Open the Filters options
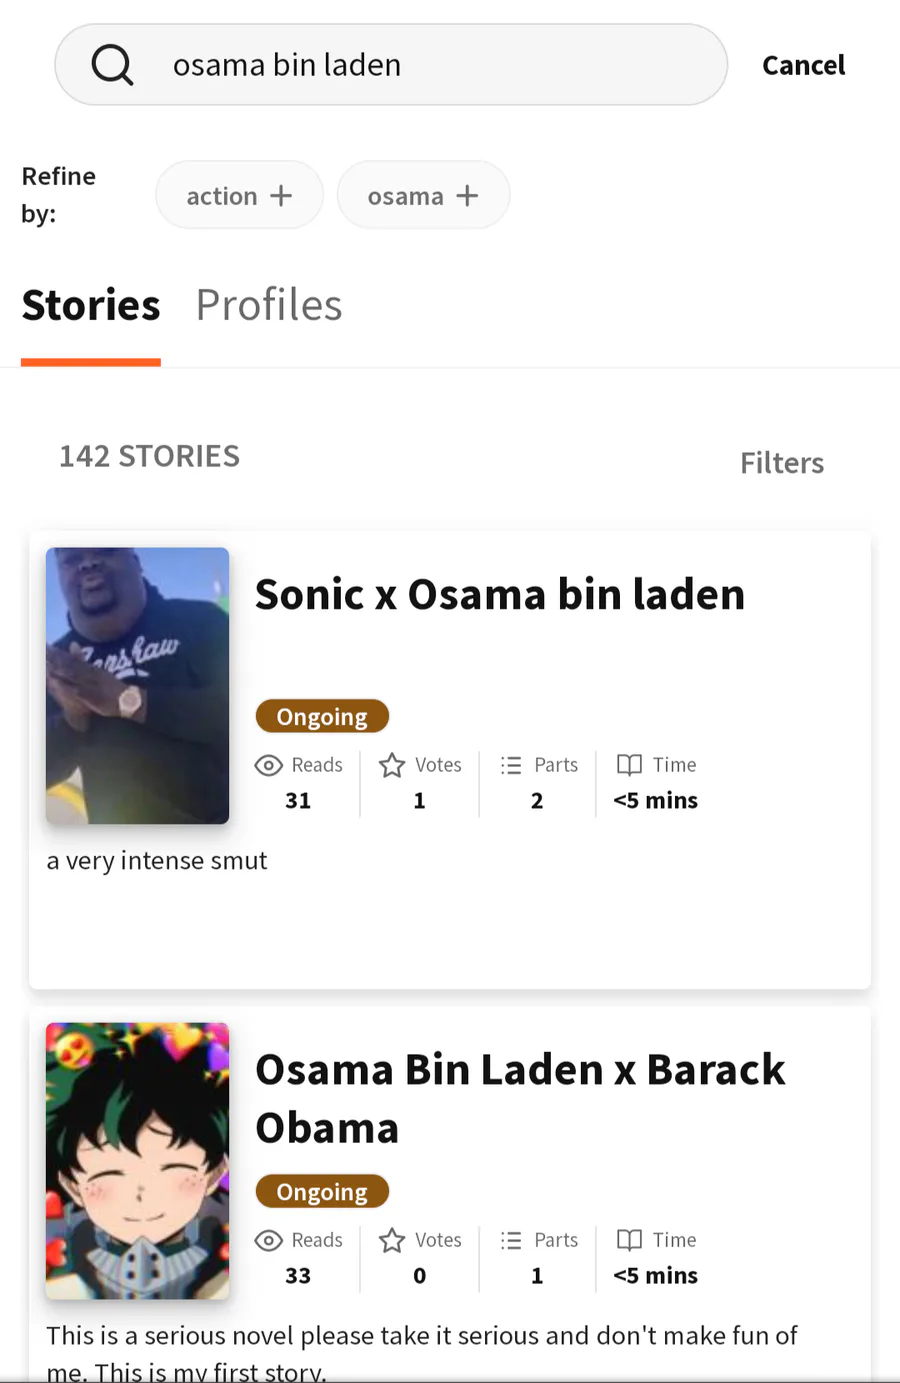 click(782, 463)
